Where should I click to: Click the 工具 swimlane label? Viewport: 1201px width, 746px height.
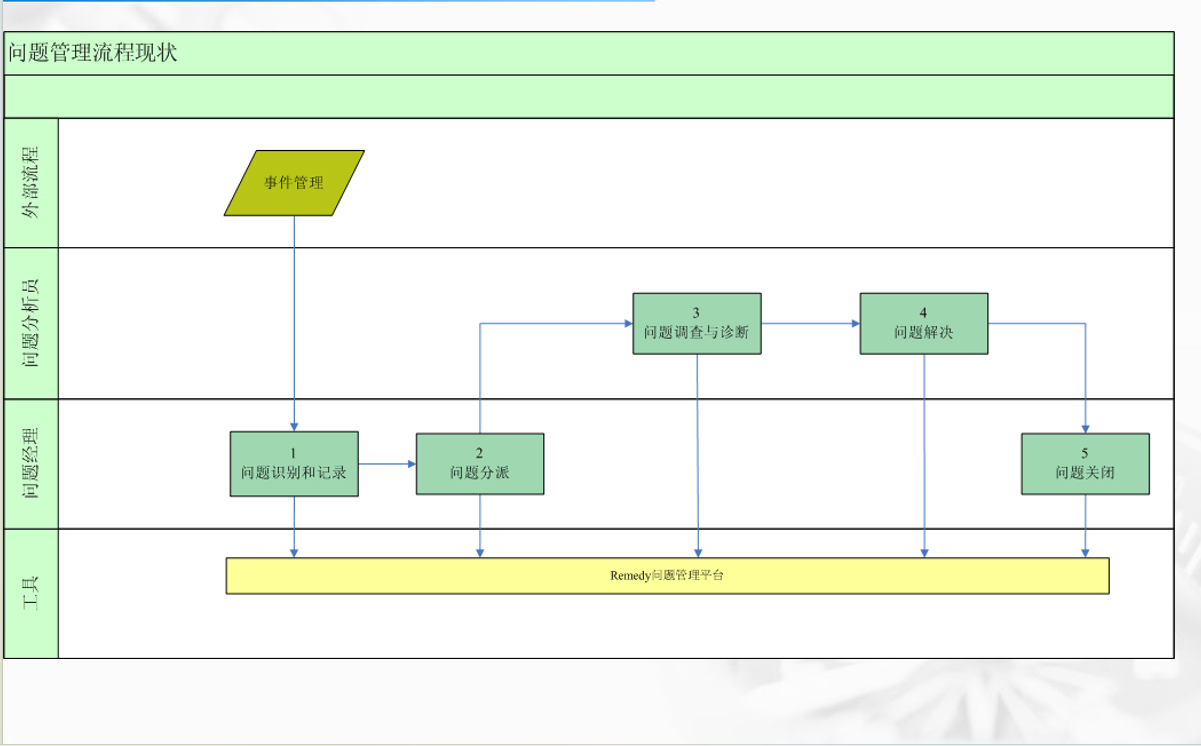tap(31, 593)
